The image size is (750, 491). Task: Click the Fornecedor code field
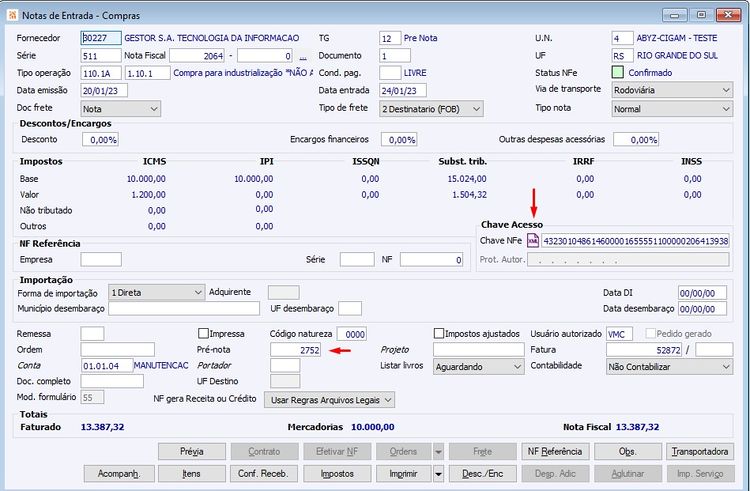[100, 38]
